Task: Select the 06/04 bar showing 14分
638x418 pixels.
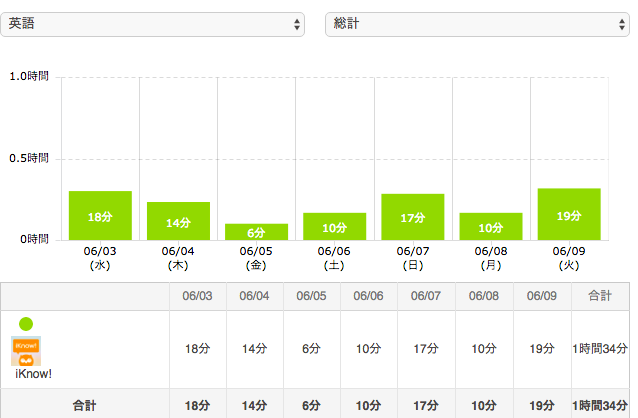Action: pyautogui.click(x=178, y=221)
